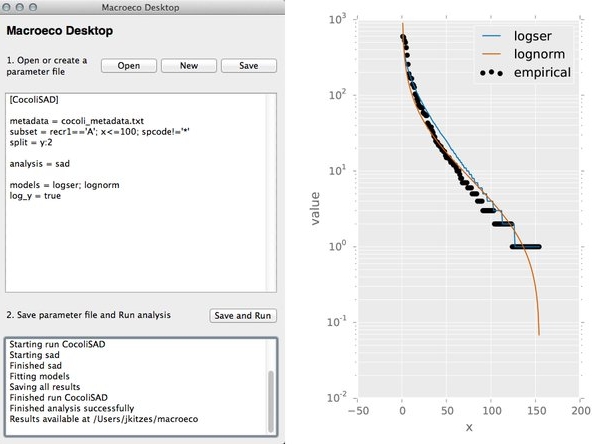Click 'Saving all results' log line
Viewport: 592px width, 444px height.
coord(45,387)
